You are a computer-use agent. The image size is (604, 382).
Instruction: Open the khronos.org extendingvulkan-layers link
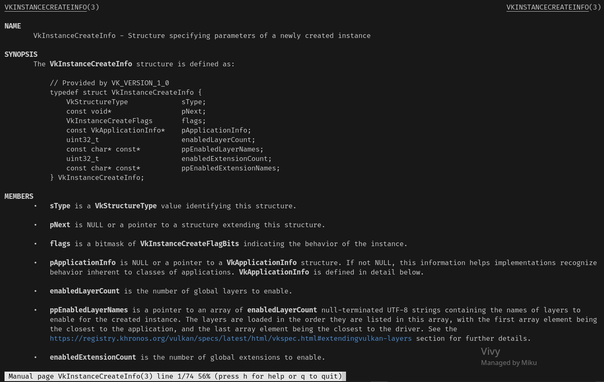click(230, 338)
